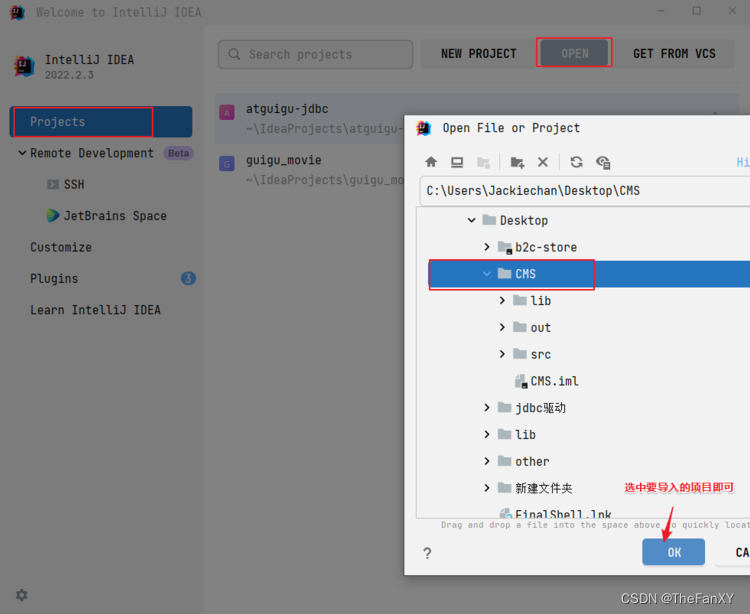The image size is (750, 614).
Task: Expand the jdbc驱动 folder
Action: click(487, 407)
